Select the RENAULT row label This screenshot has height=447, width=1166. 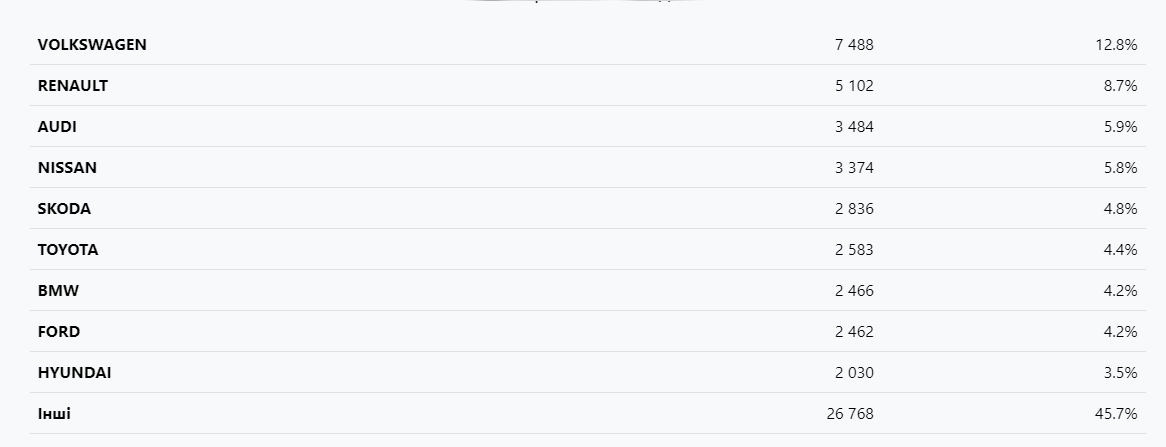tap(73, 86)
